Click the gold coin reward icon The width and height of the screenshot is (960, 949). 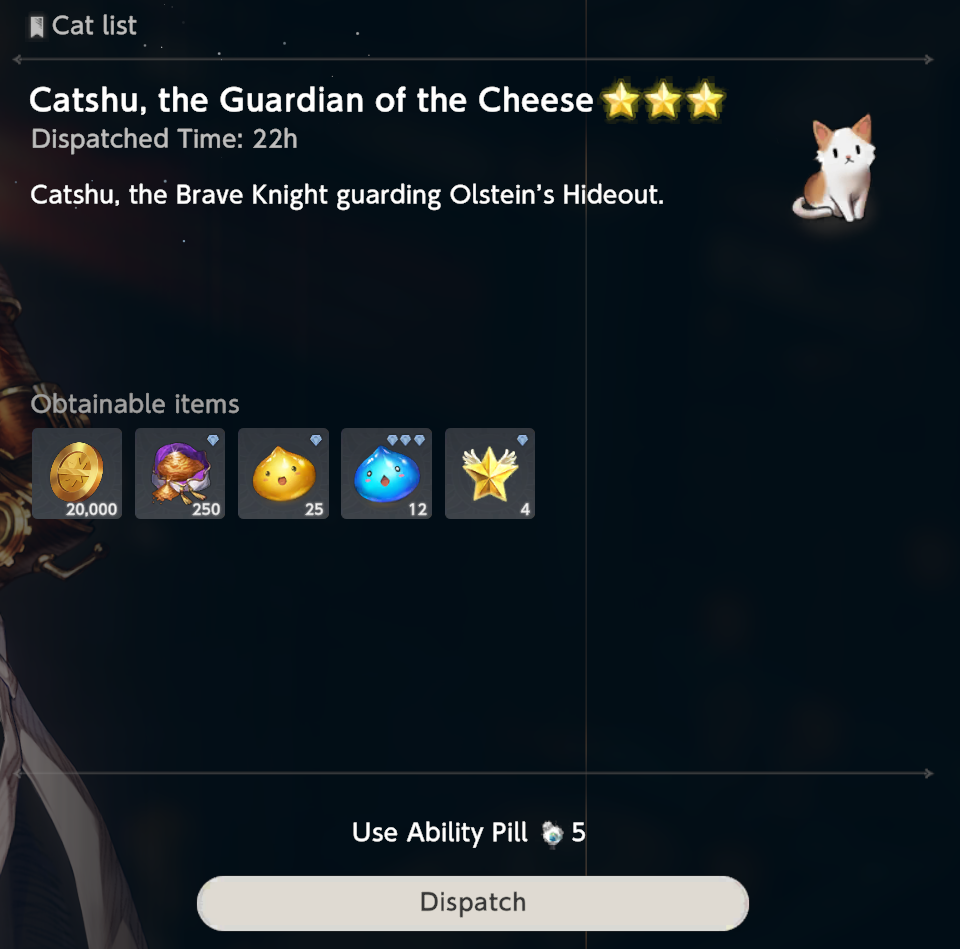pos(77,473)
